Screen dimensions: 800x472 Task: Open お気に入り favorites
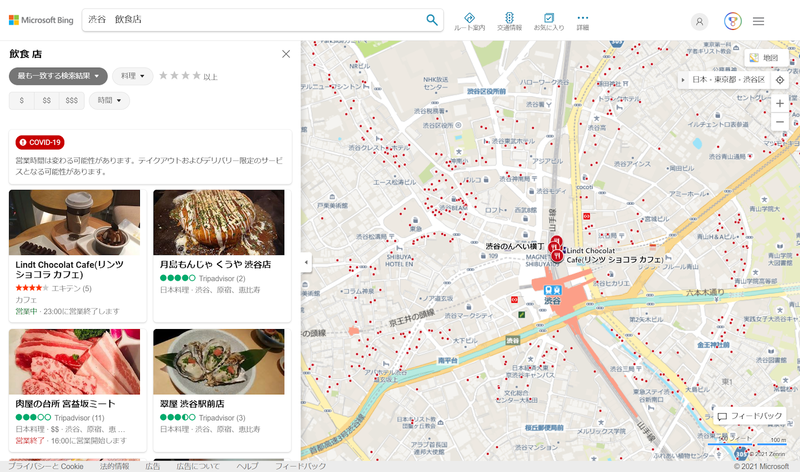coord(549,22)
